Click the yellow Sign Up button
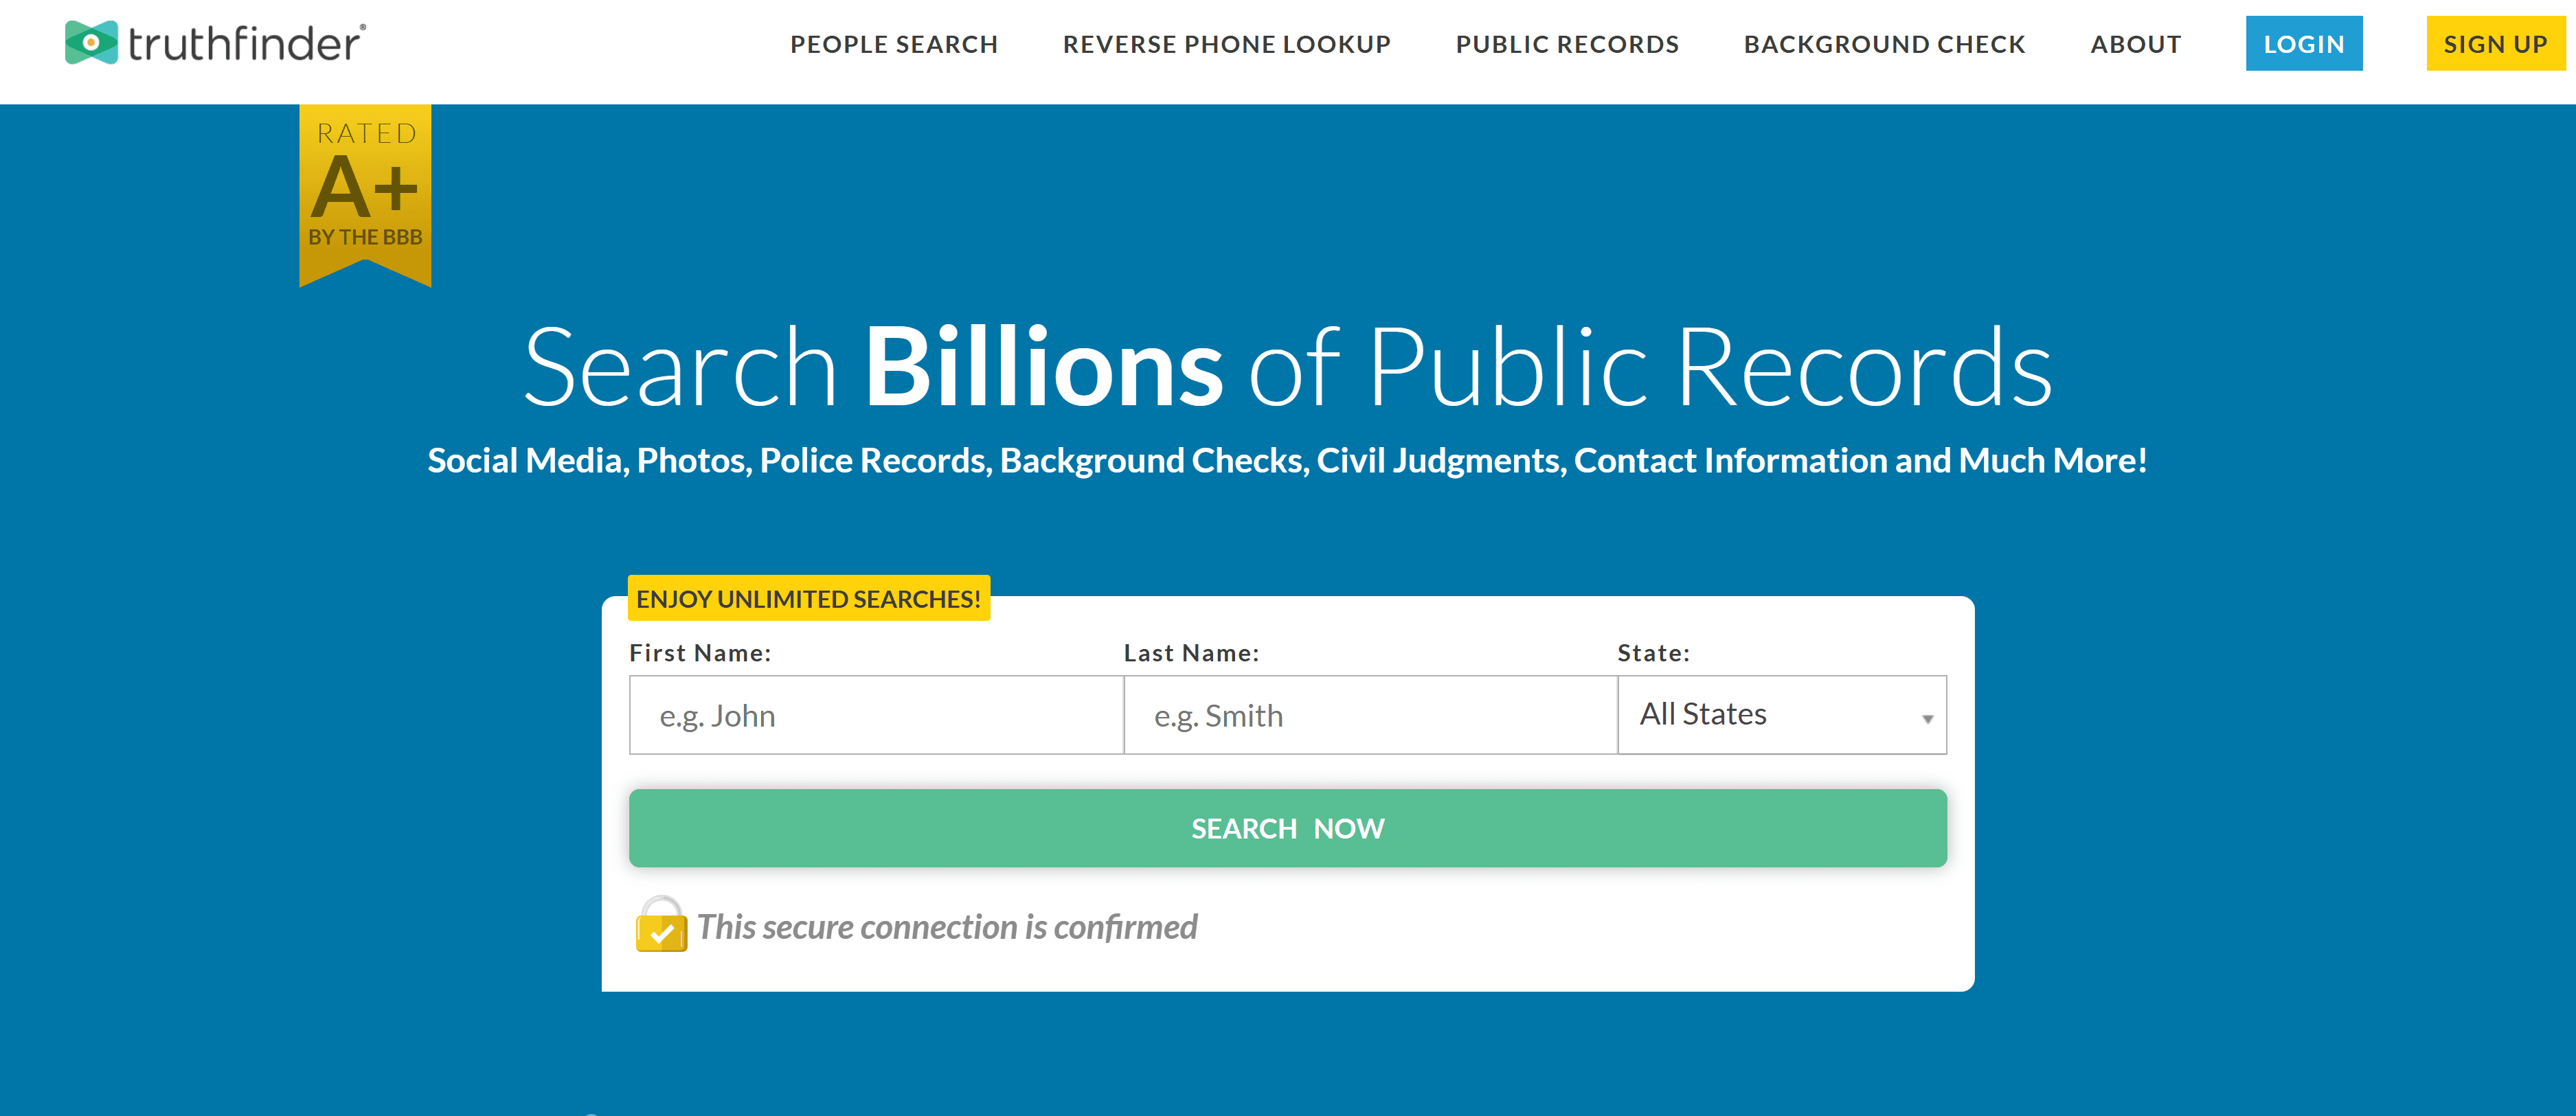This screenshot has height=1116, width=2576. pos(2495,43)
